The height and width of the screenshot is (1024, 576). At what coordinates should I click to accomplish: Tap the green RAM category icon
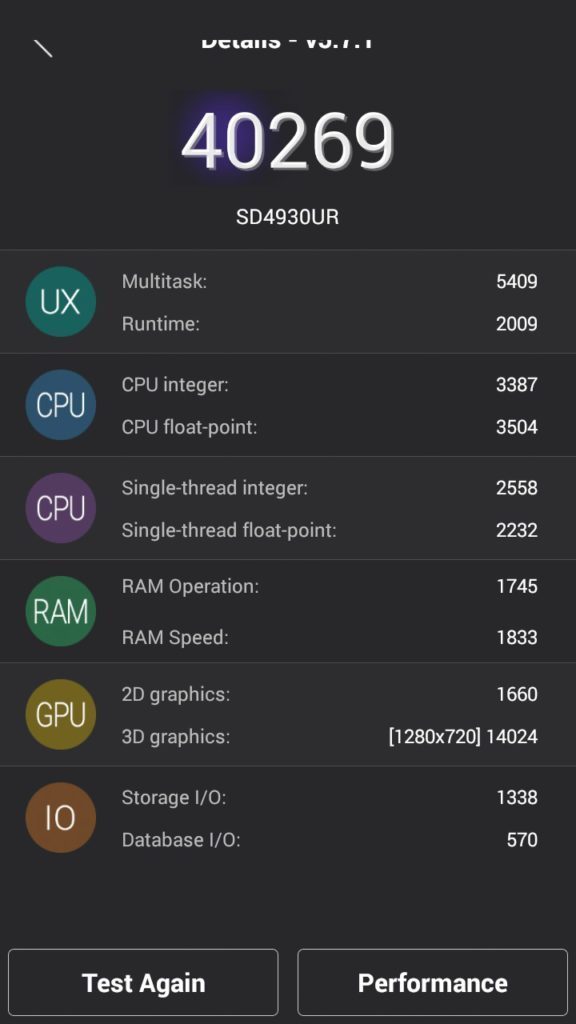[x=61, y=611]
